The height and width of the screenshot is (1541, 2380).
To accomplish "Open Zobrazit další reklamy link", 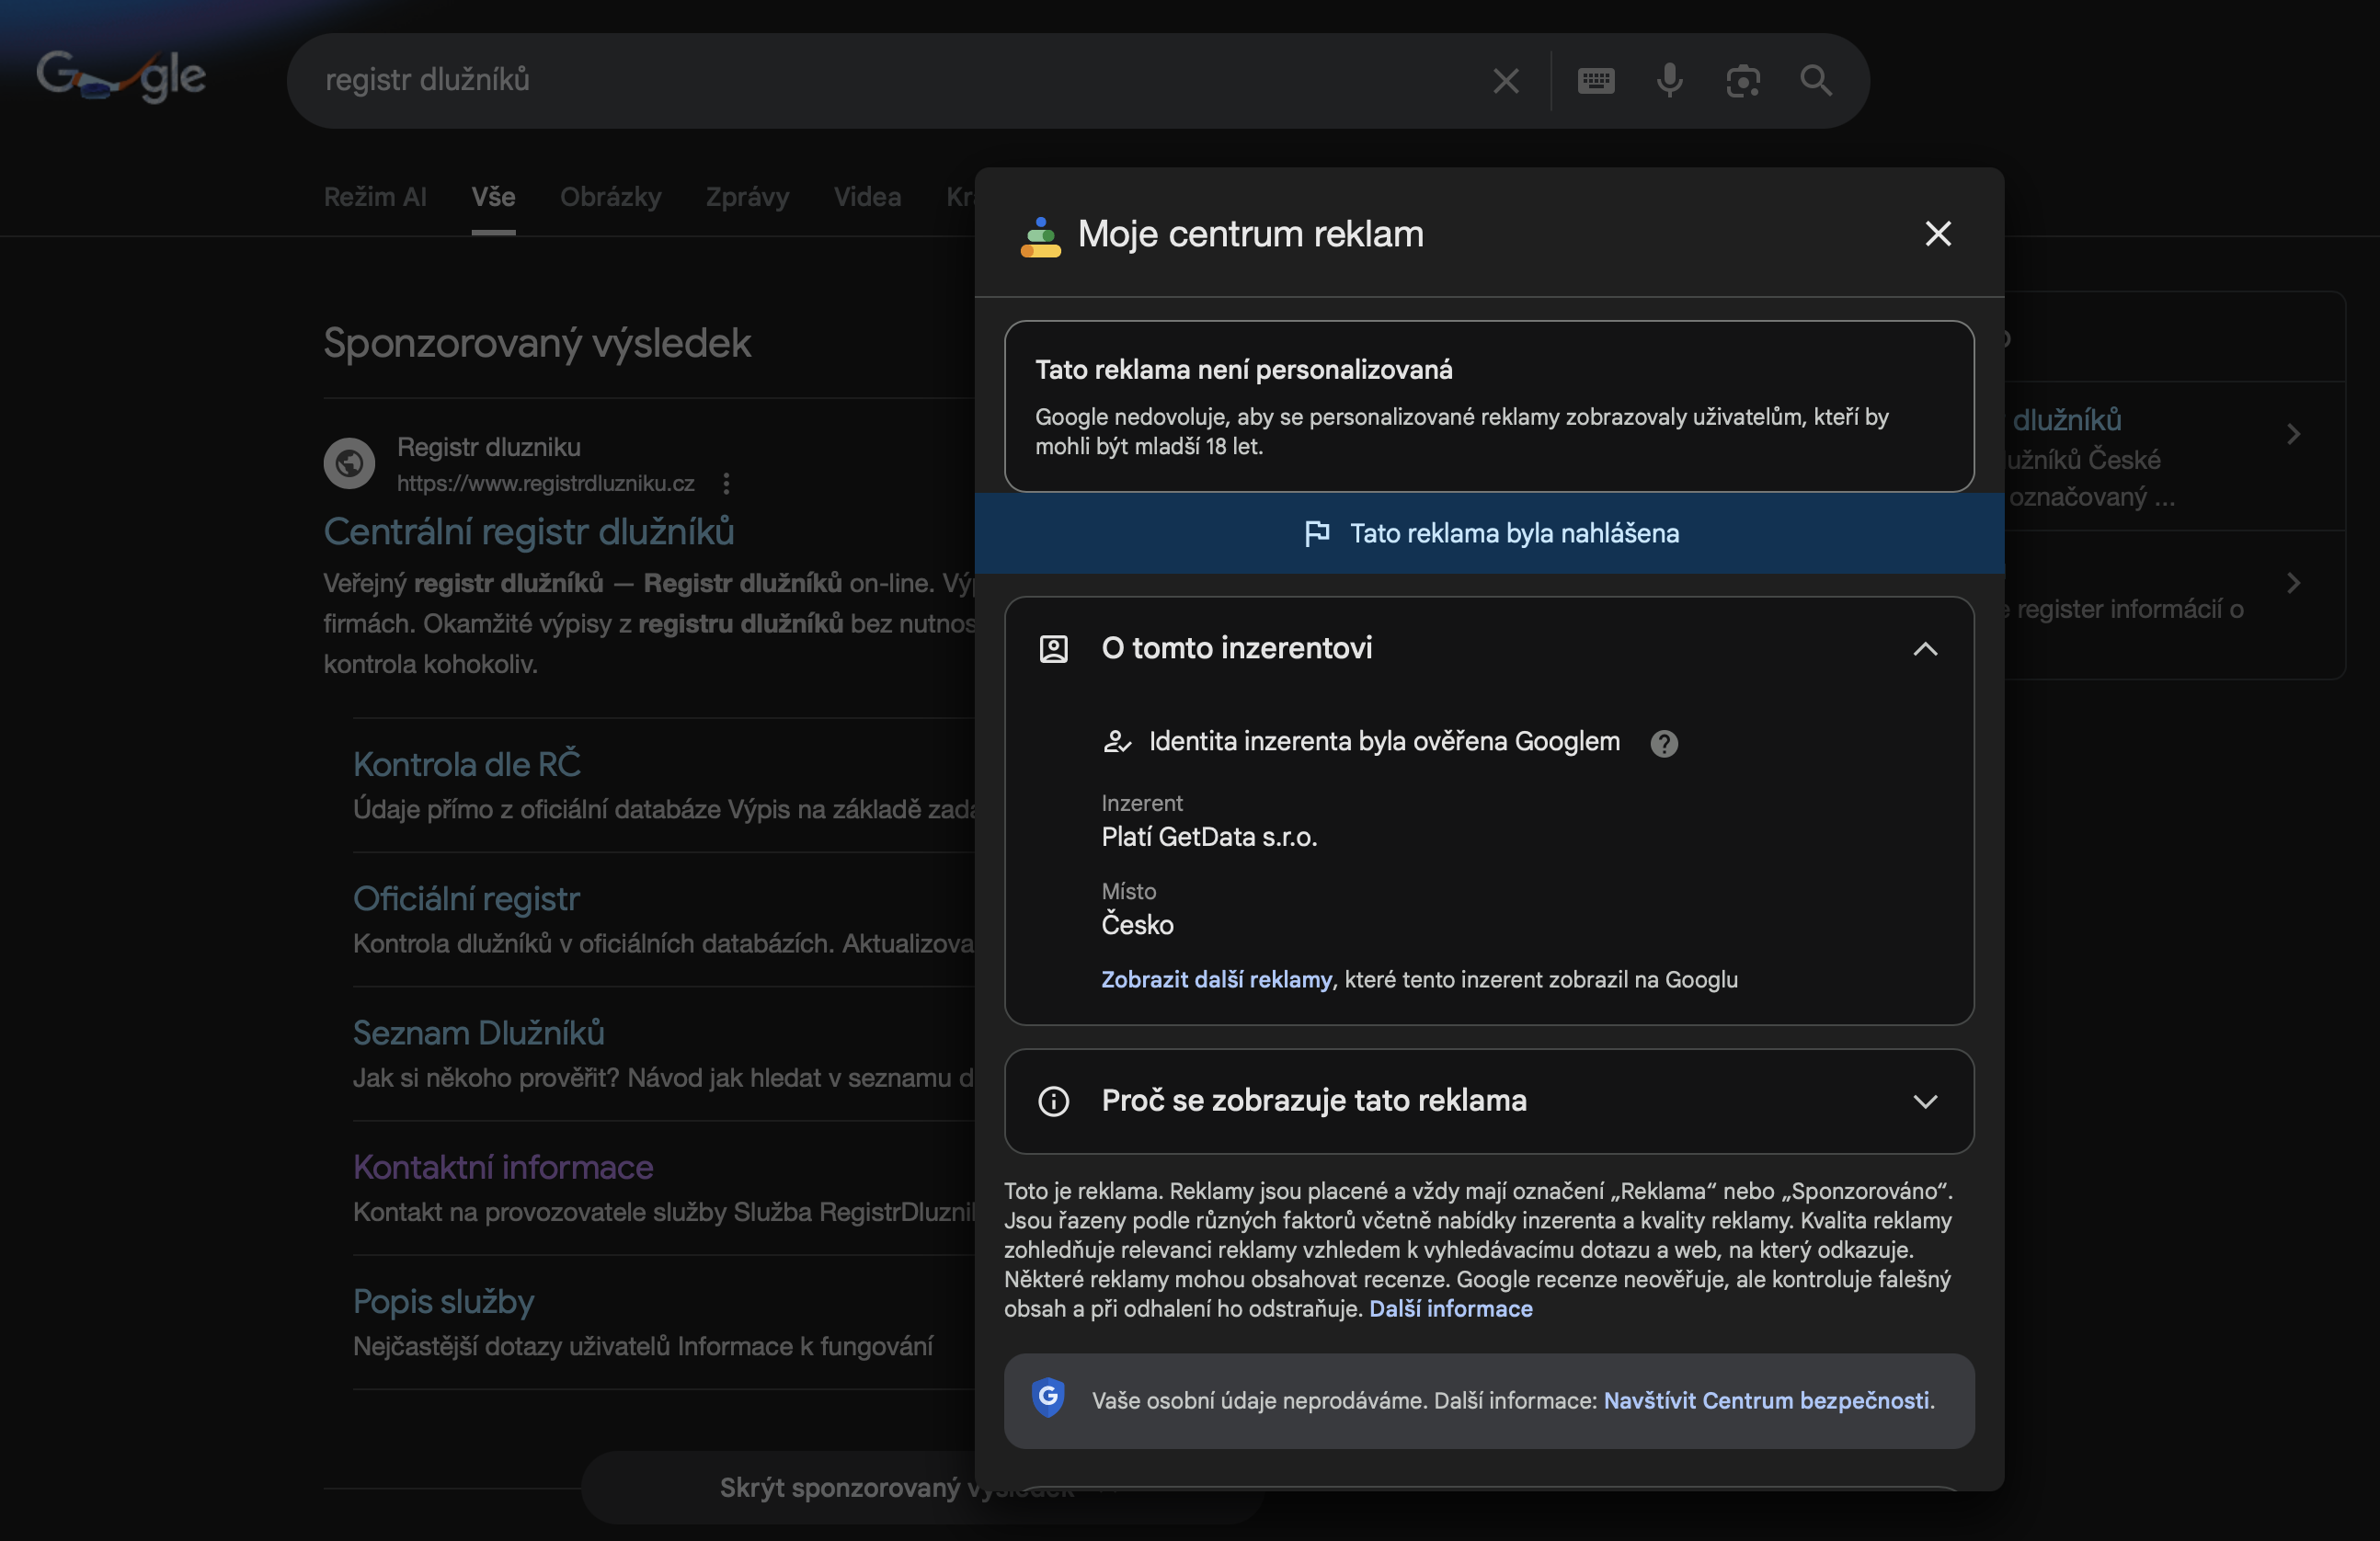I will (1216, 980).
